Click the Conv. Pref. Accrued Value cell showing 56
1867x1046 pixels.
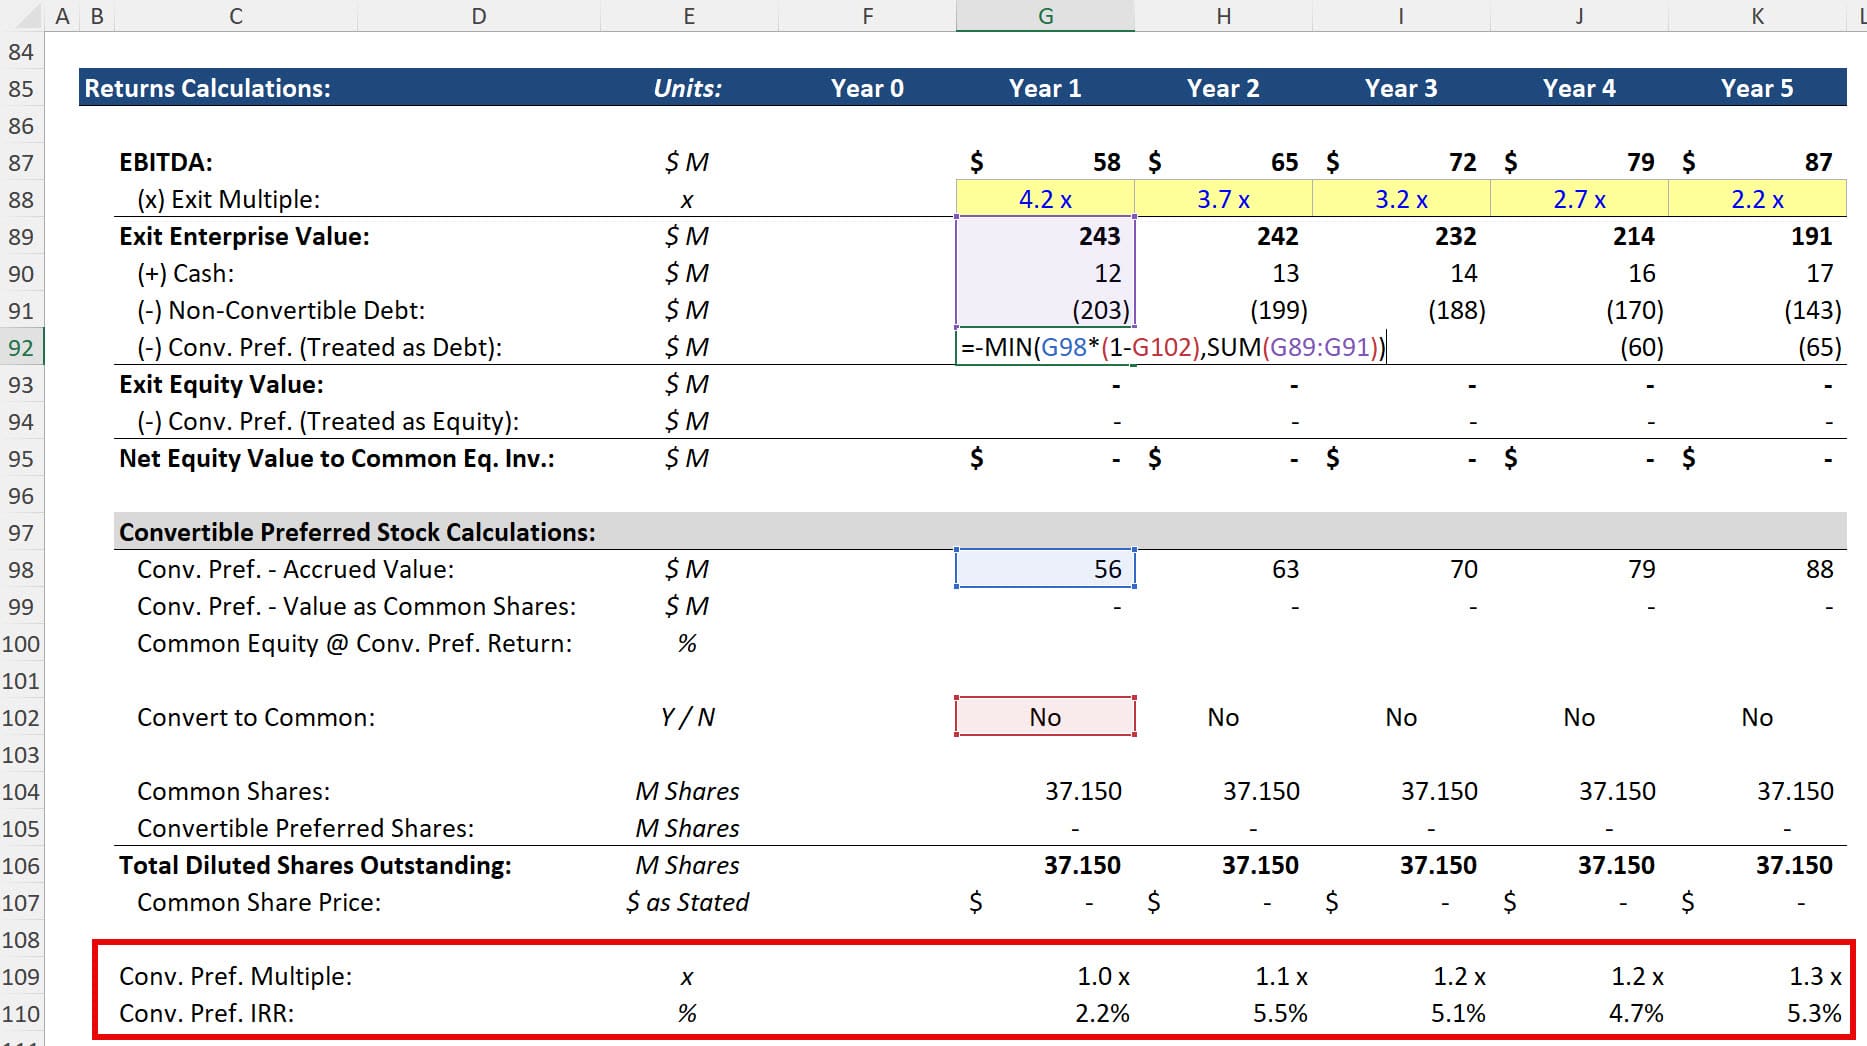[x=1045, y=568]
